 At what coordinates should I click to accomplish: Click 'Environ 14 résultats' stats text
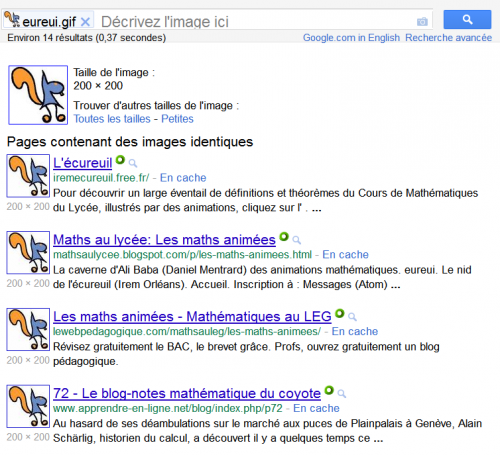tap(87, 38)
